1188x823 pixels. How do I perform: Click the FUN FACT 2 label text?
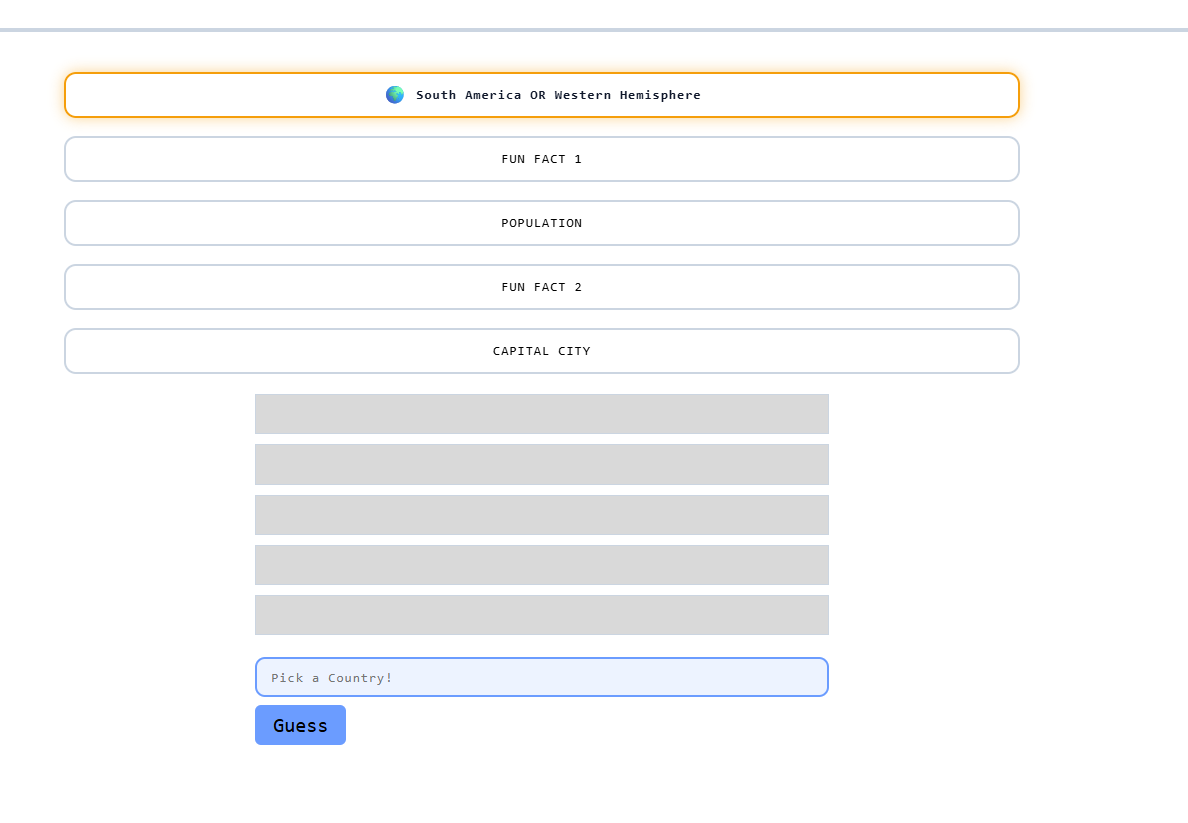(x=541, y=287)
